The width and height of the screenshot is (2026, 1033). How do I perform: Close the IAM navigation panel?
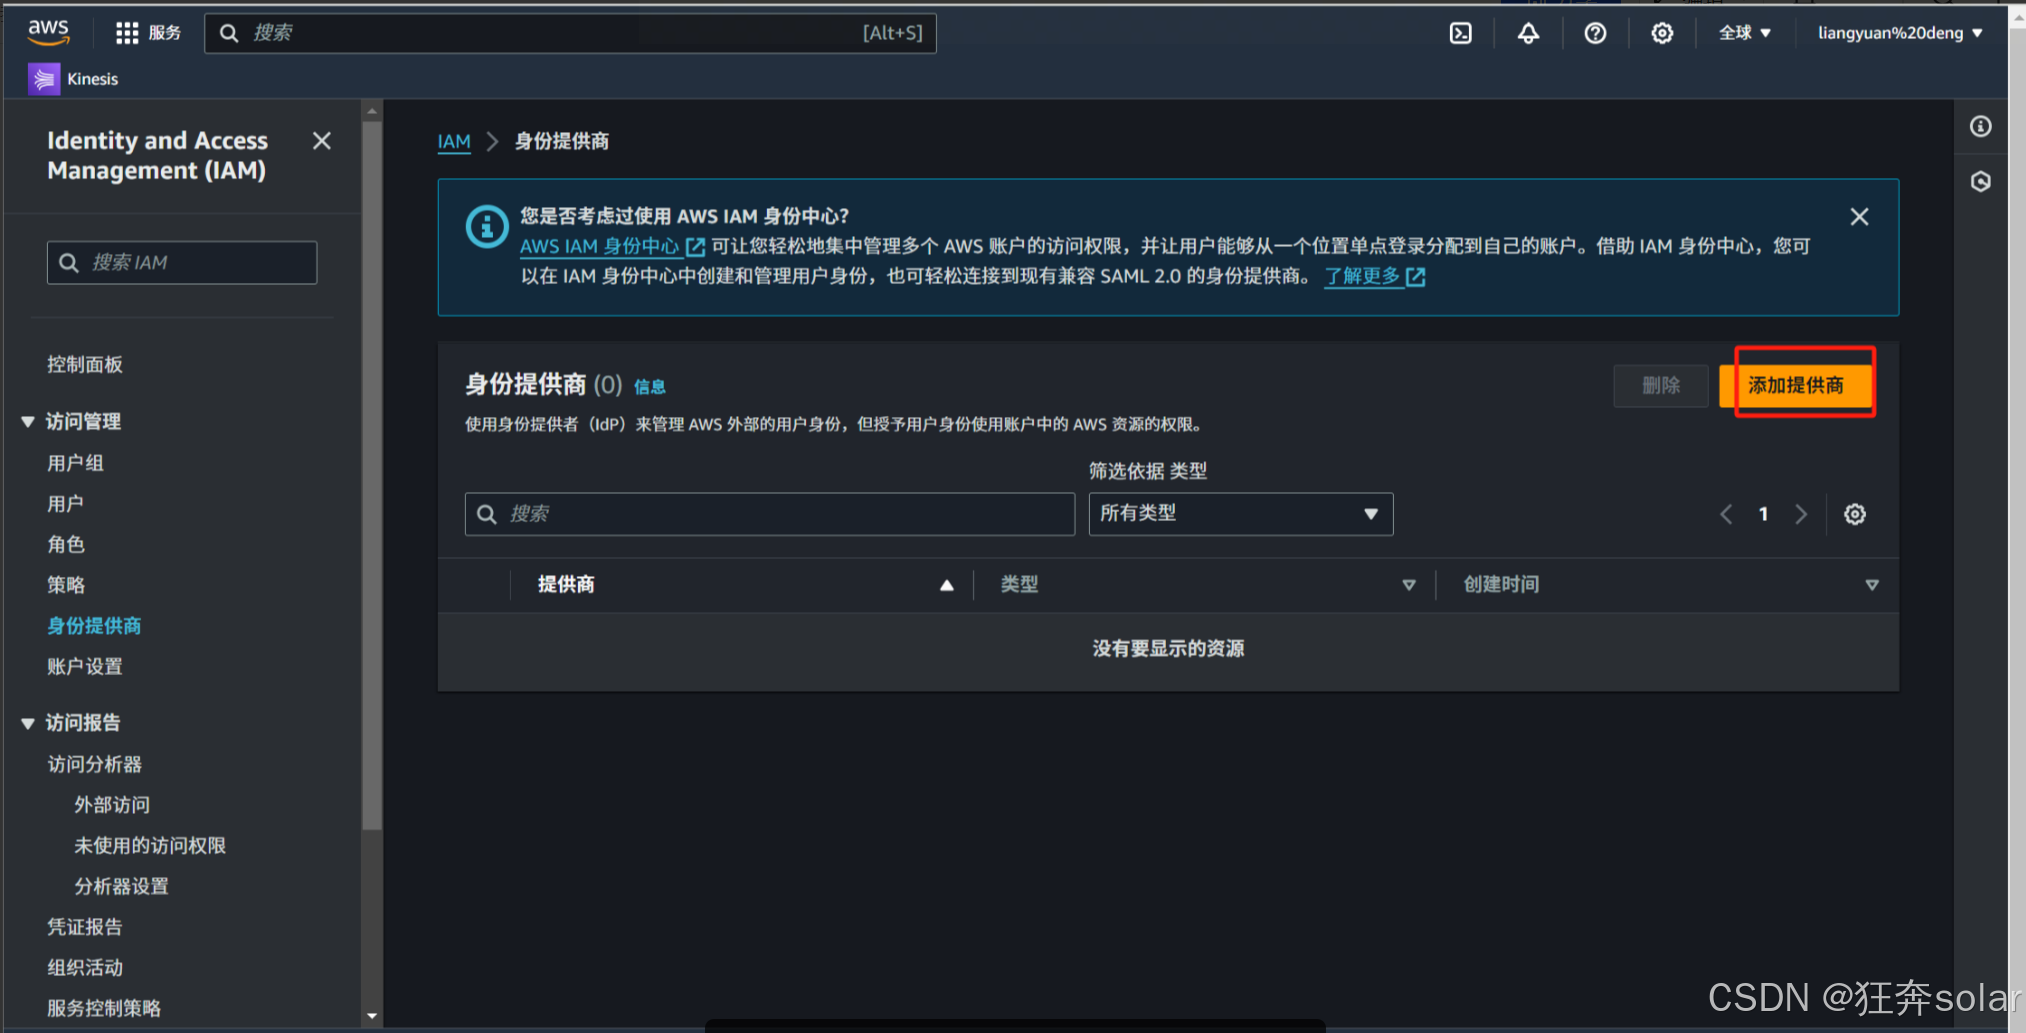pos(321,141)
